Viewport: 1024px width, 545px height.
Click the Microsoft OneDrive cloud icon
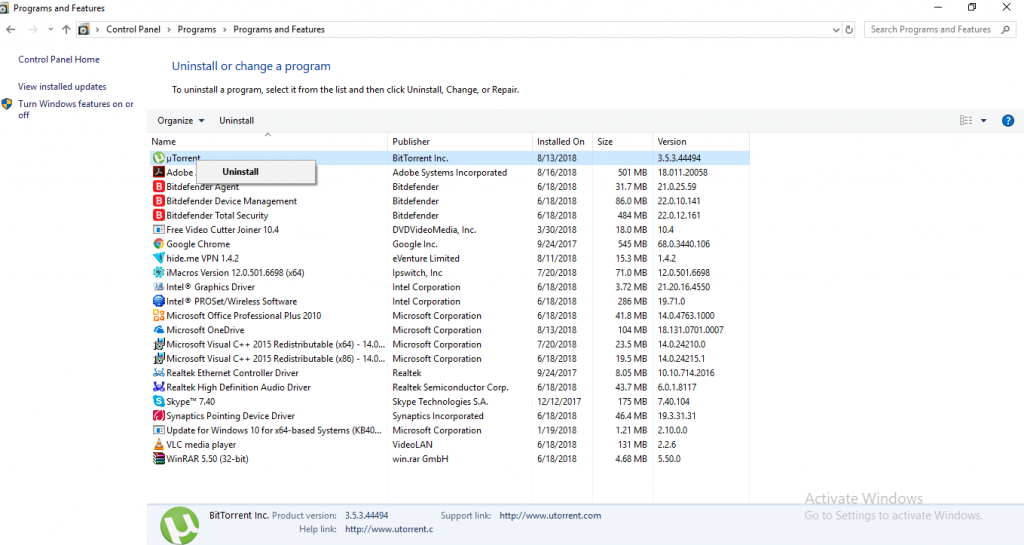pyautogui.click(x=158, y=330)
